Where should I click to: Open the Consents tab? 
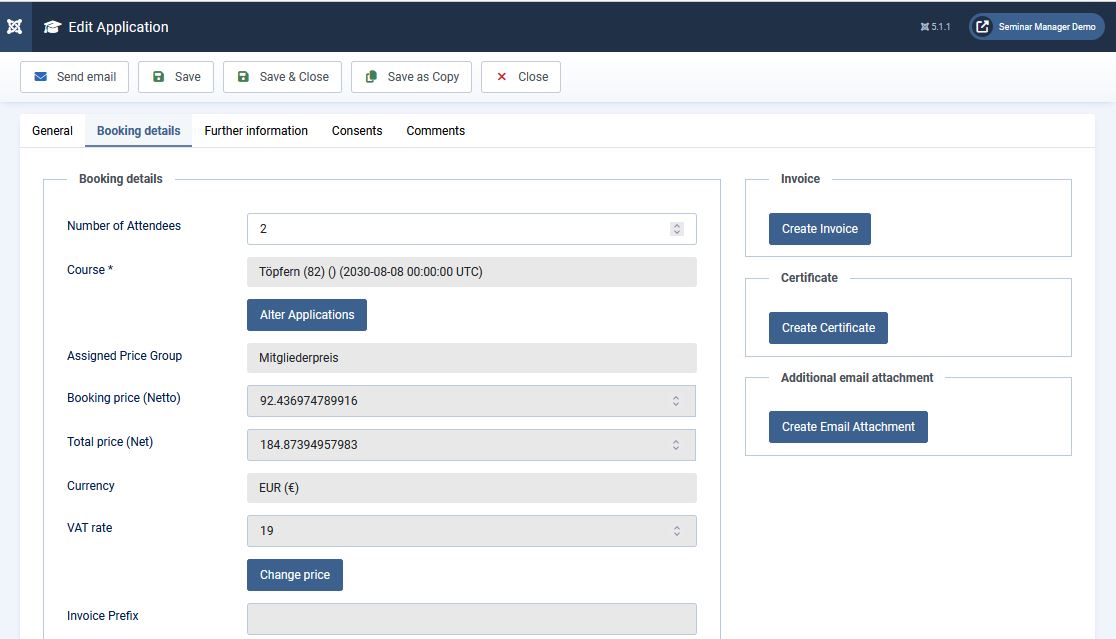click(x=357, y=131)
